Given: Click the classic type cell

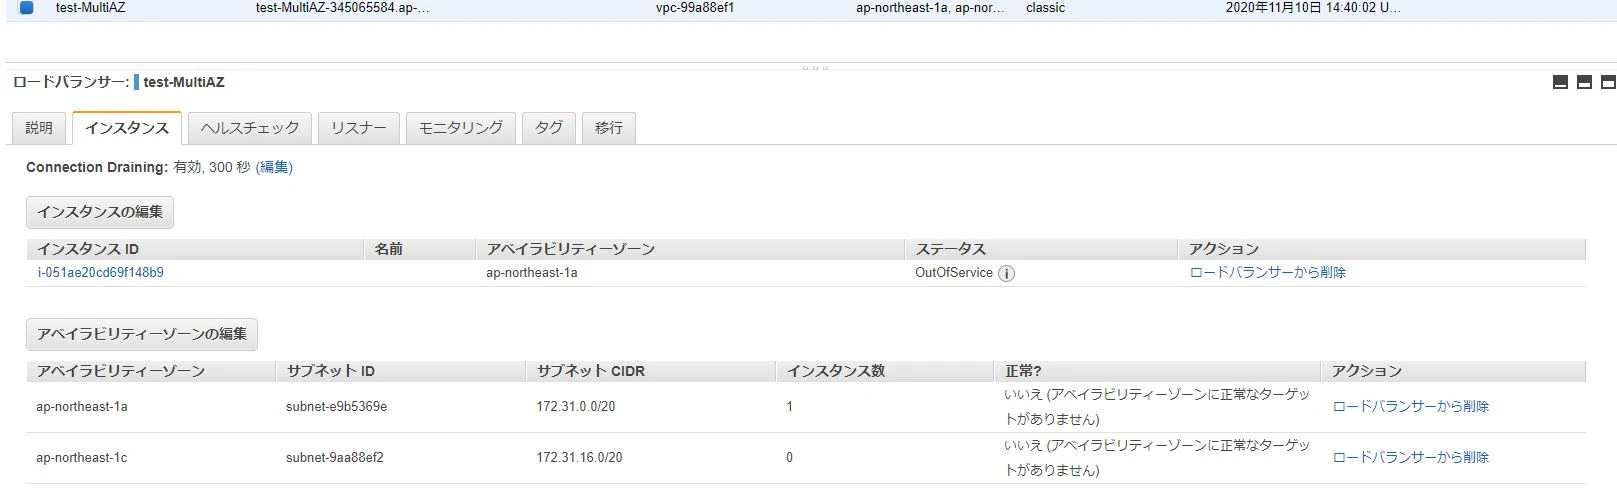Looking at the screenshot, I should coord(1045,7).
